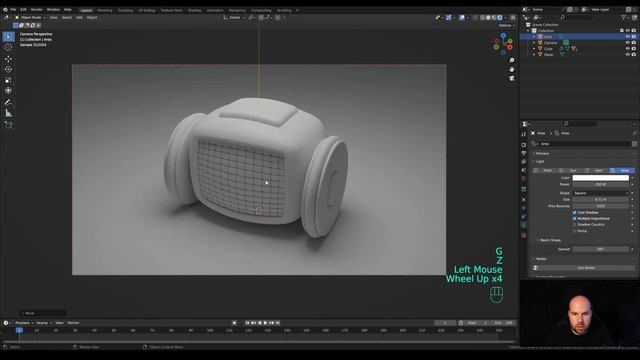Switch to rendered viewport shading
640x360 pixels.
pyautogui.click(x=500, y=18)
